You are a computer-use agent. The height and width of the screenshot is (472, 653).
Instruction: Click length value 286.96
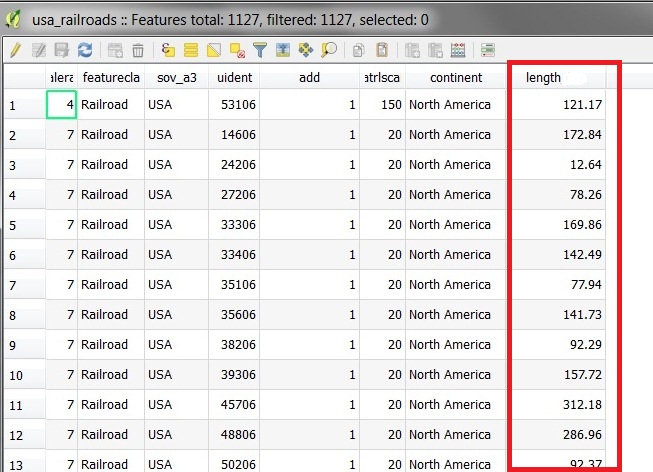[582, 435]
